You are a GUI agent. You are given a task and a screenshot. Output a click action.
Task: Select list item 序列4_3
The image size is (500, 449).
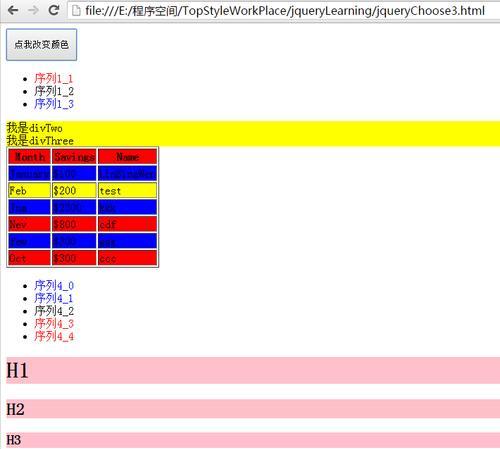coord(54,323)
